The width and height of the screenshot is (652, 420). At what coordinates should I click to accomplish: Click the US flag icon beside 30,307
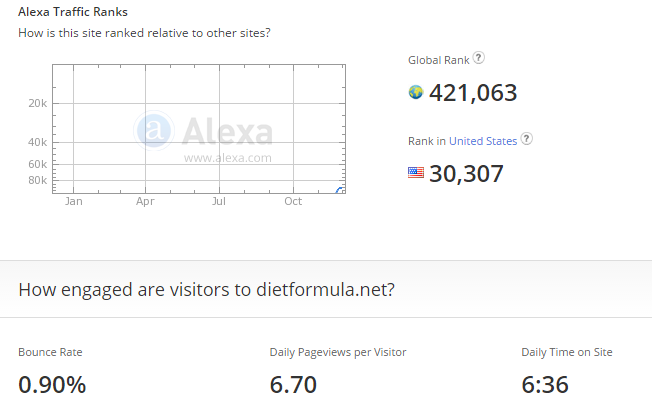point(416,173)
